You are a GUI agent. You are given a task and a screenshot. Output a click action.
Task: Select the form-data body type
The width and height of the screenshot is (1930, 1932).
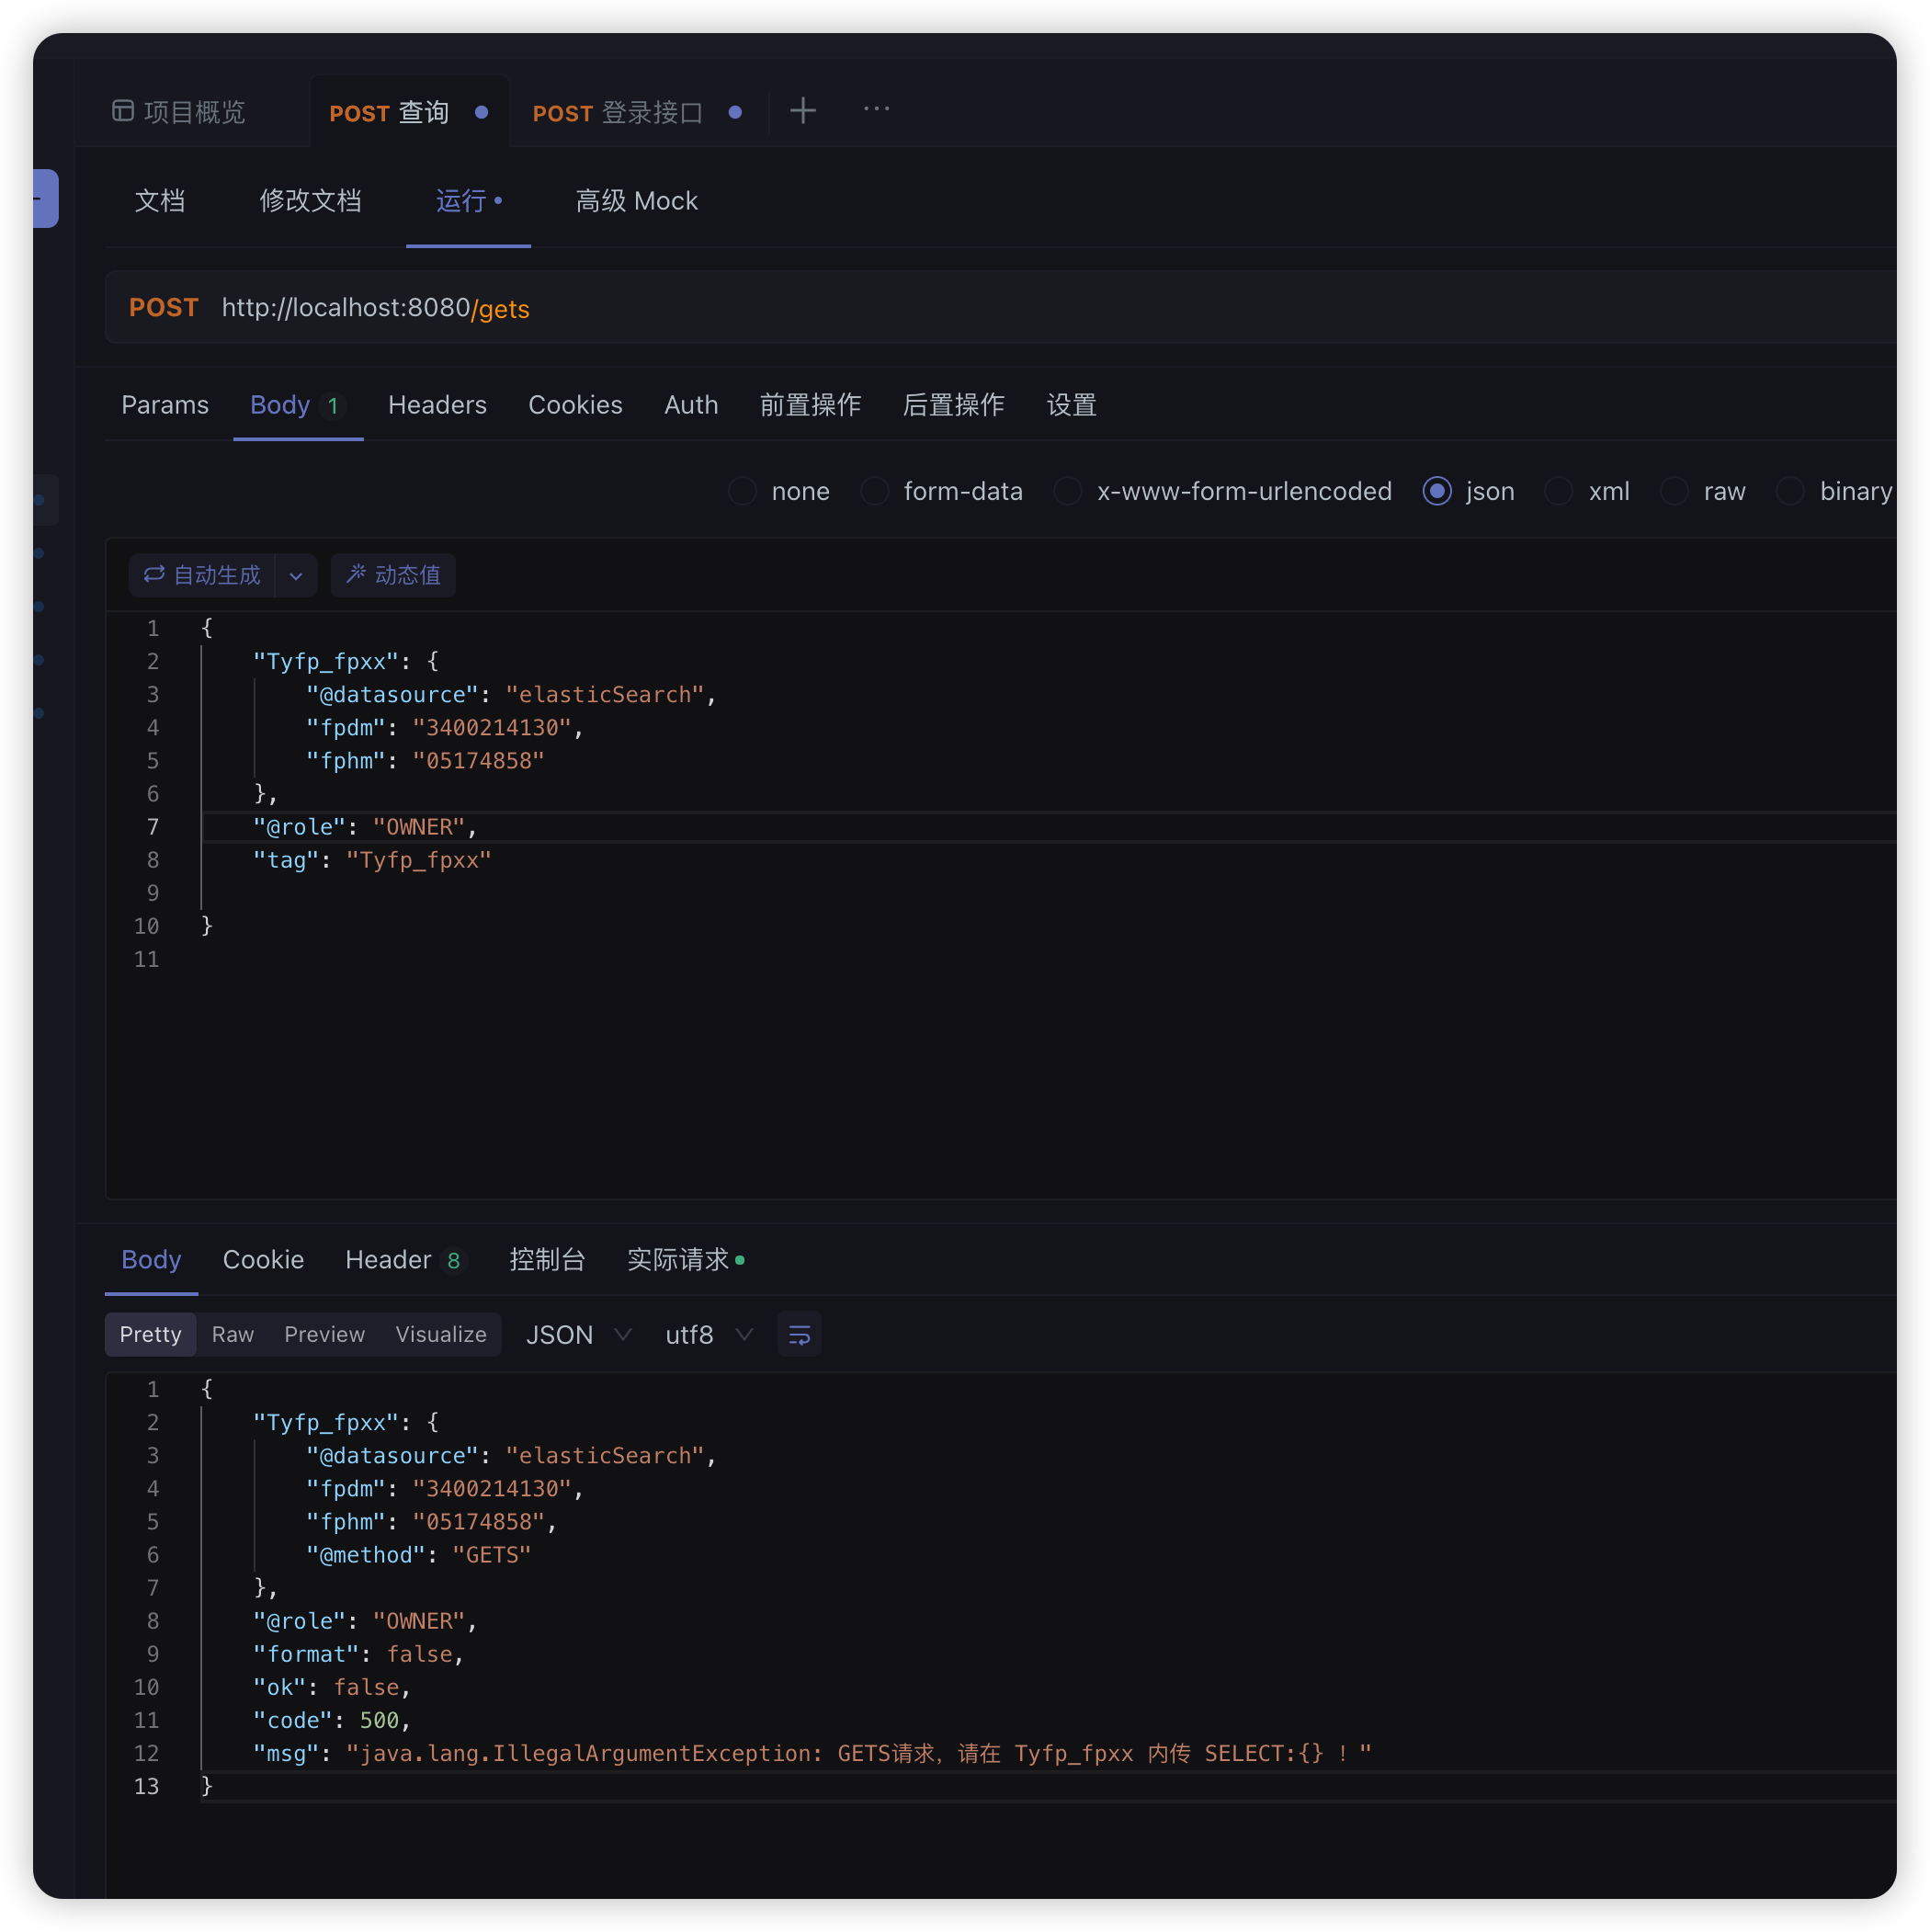click(874, 491)
